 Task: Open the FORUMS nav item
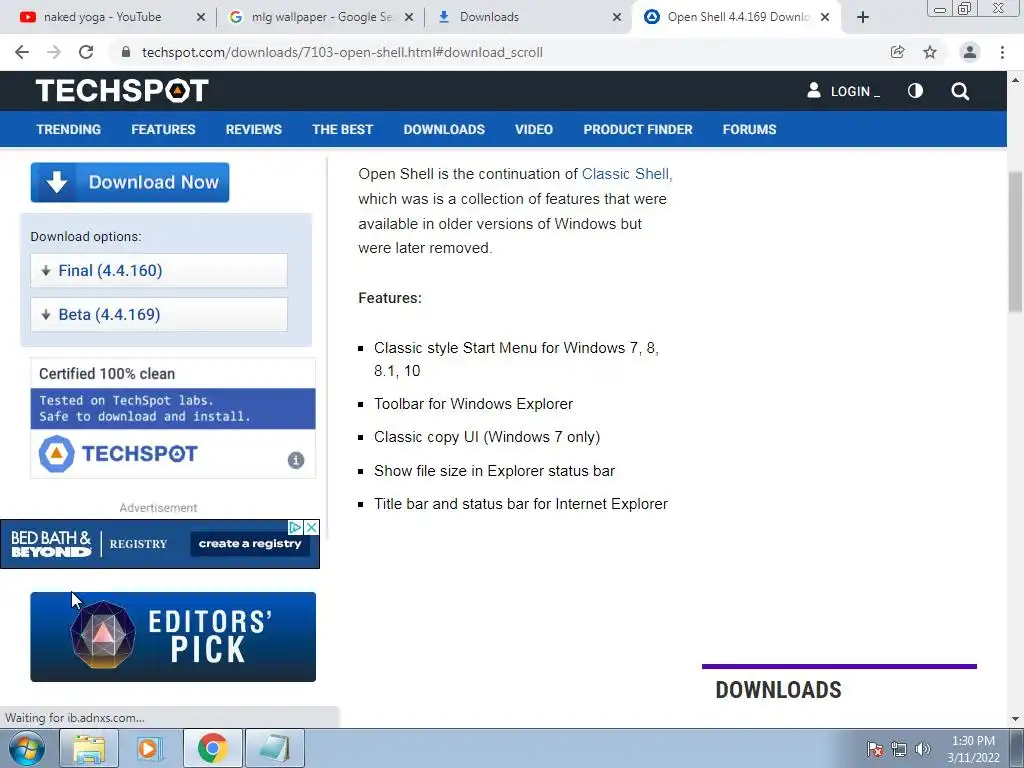tap(749, 129)
